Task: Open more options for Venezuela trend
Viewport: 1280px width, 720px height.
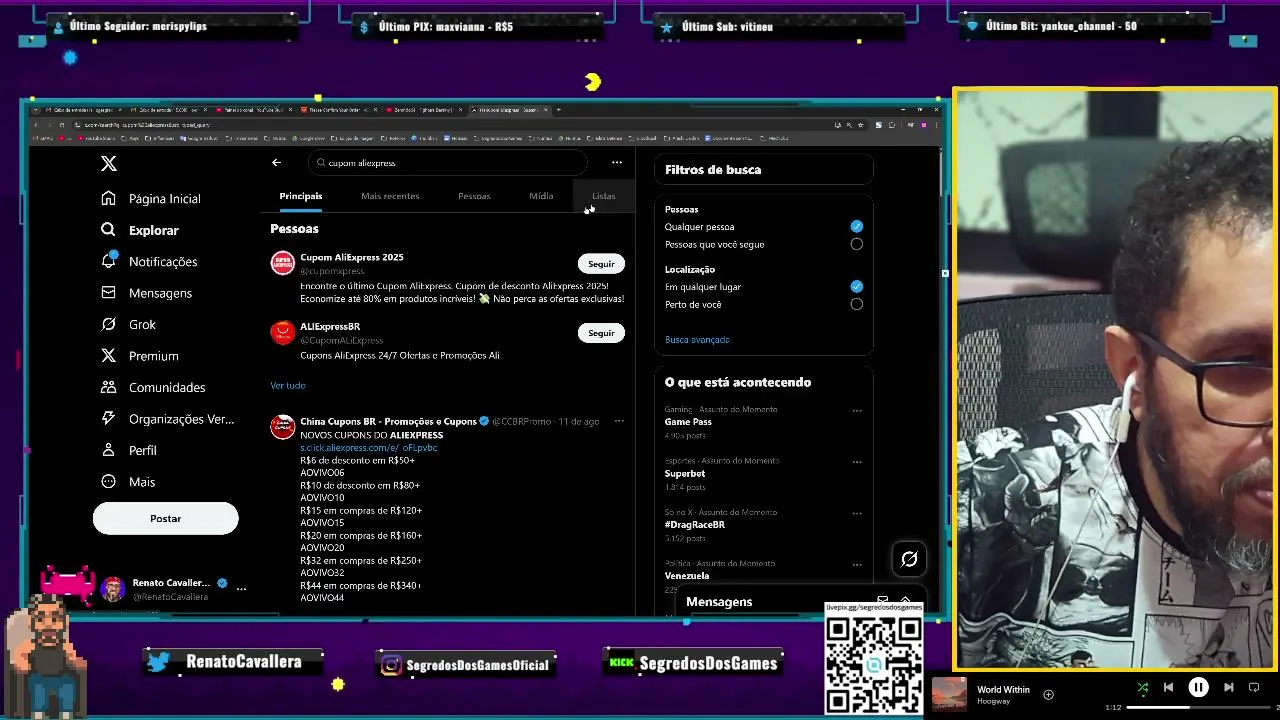Action: tap(857, 565)
